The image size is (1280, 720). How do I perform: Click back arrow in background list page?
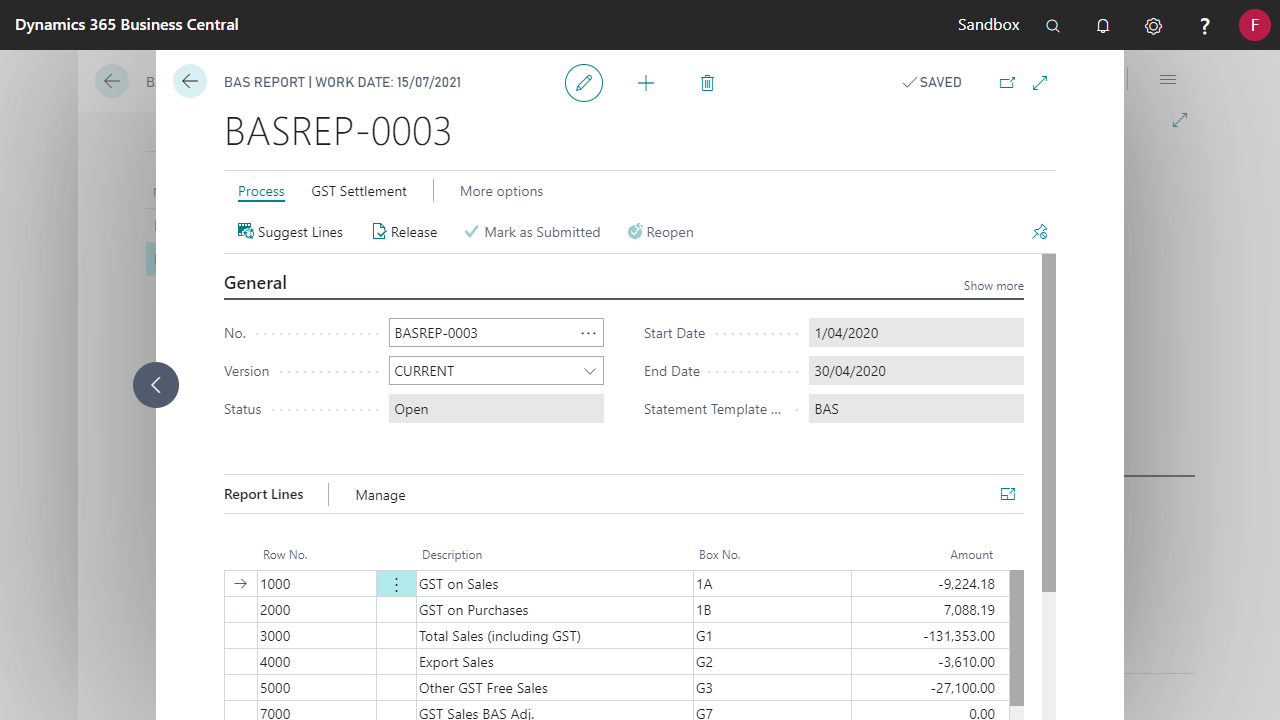pos(112,81)
